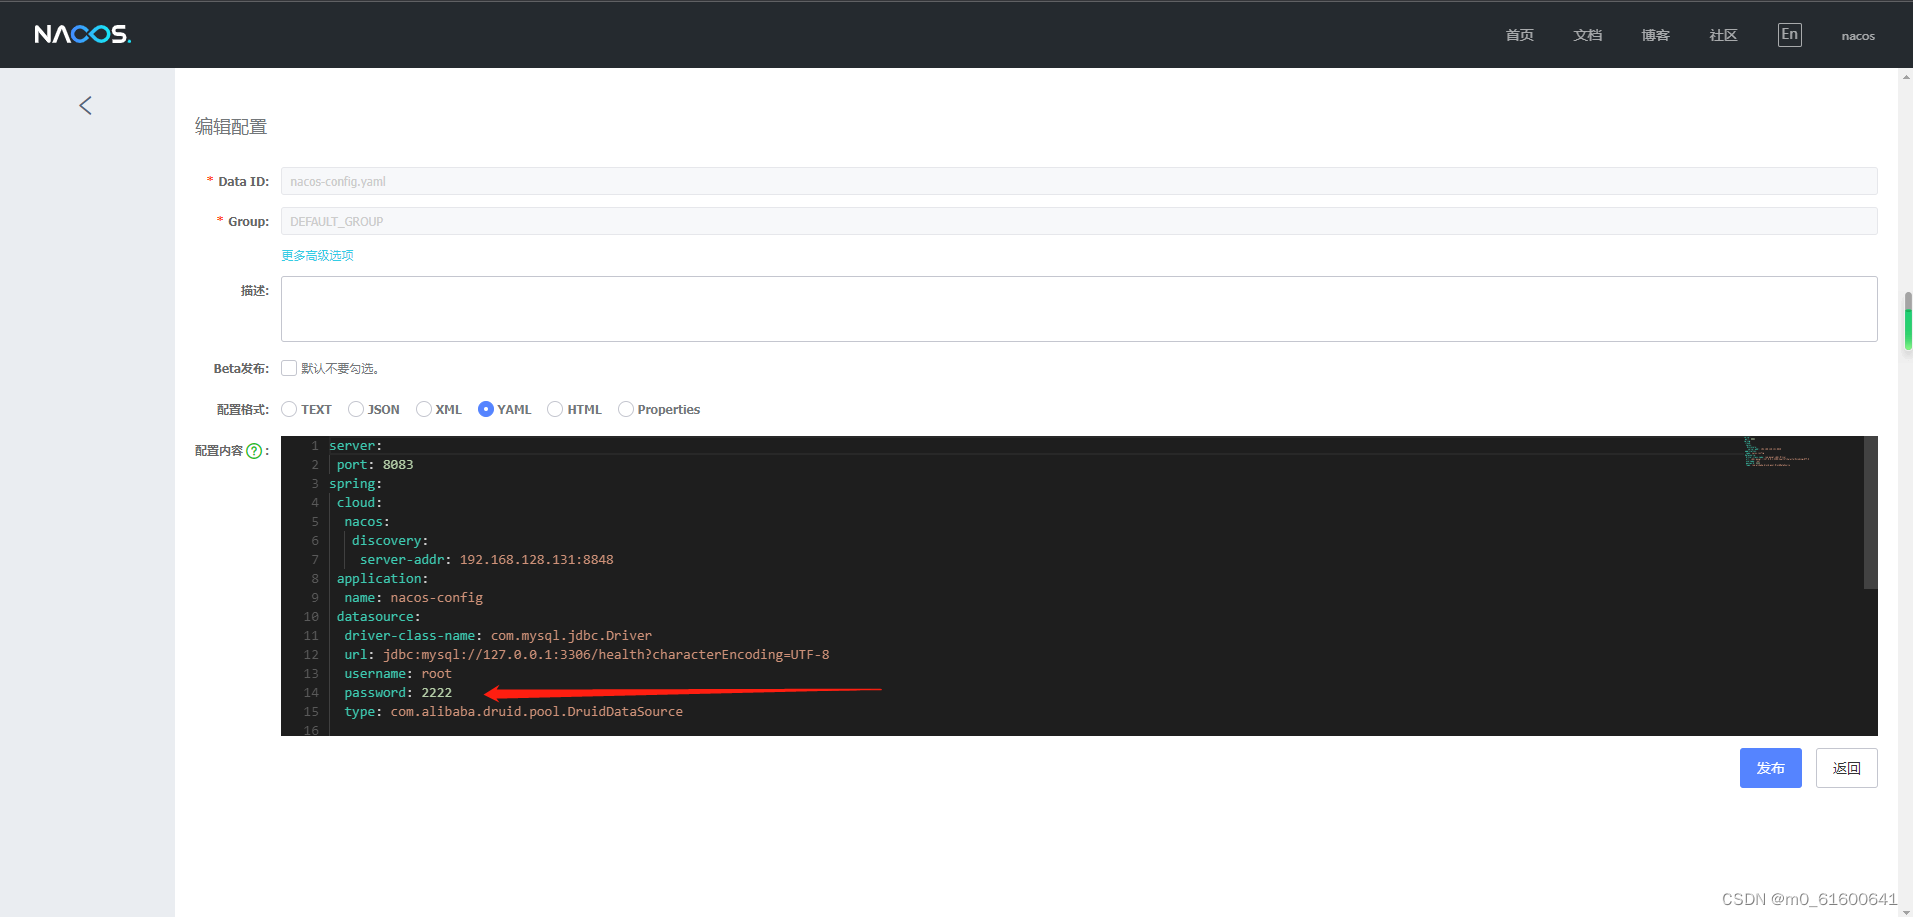Image resolution: width=1913 pixels, height=917 pixels.
Task: Click the 'application:' line in editor
Action: (383, 579)
